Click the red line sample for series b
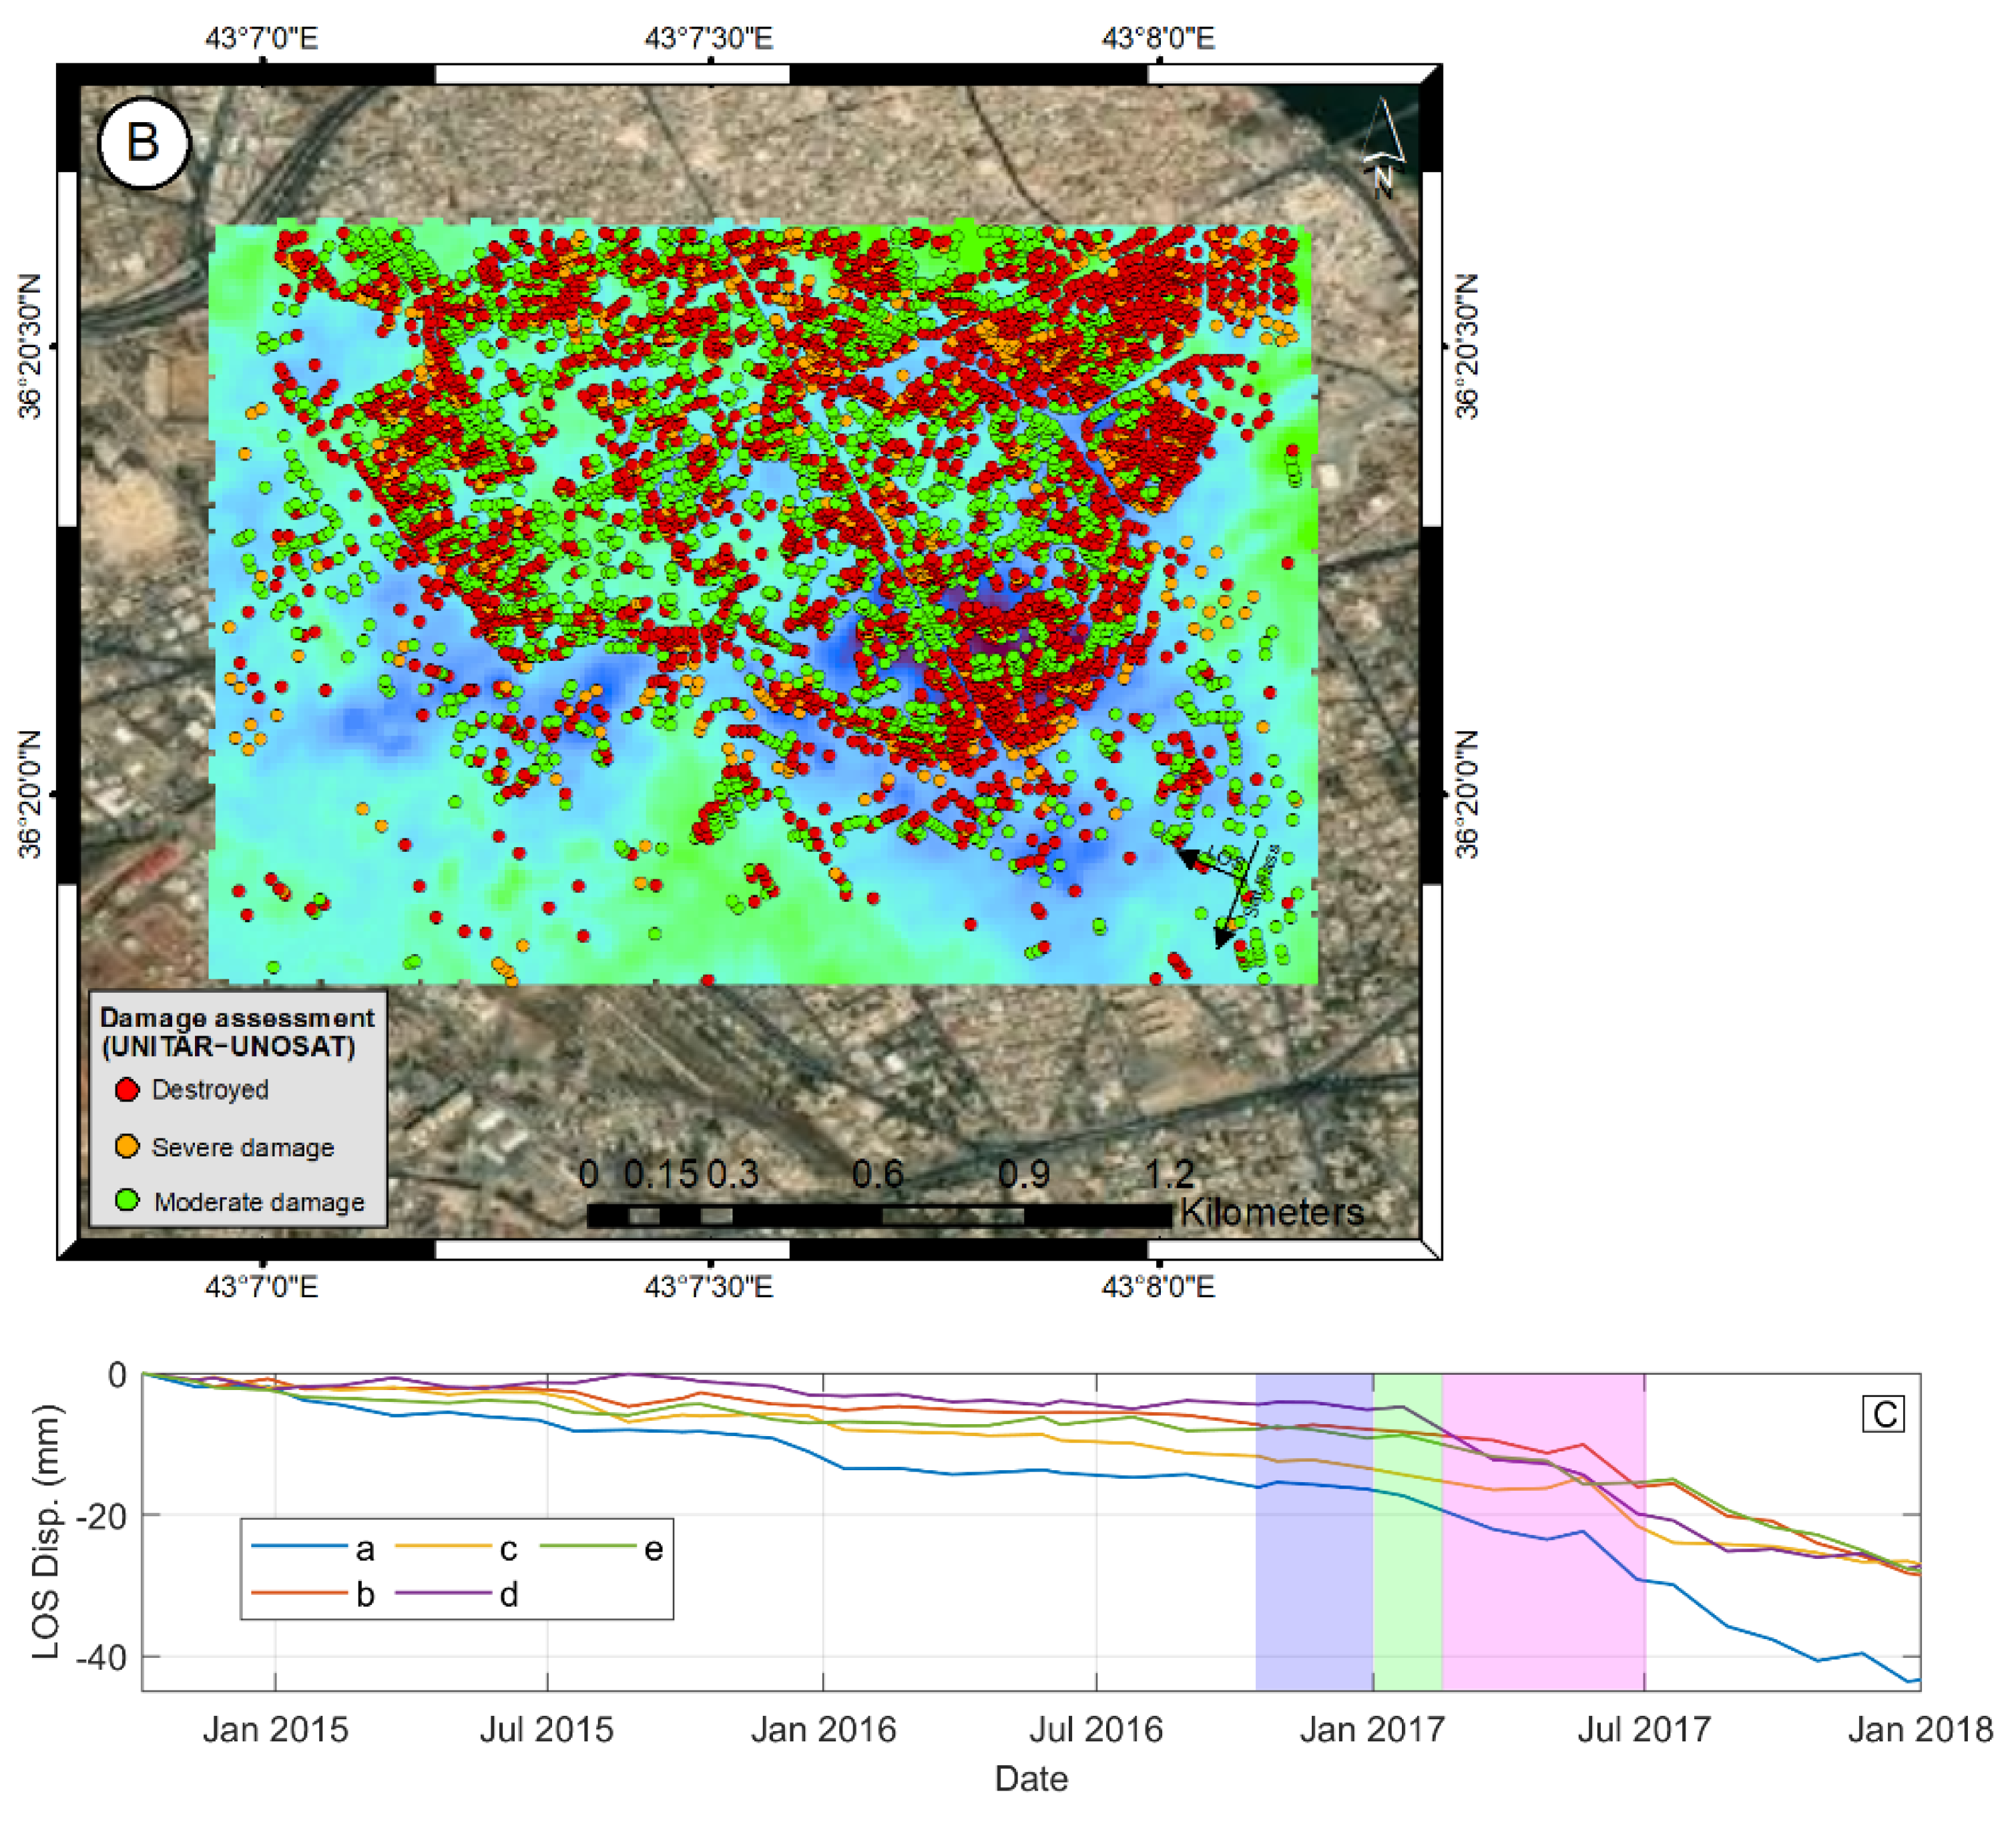The height and width of the screenshot is (1822, 2016). click(298, 1592)
